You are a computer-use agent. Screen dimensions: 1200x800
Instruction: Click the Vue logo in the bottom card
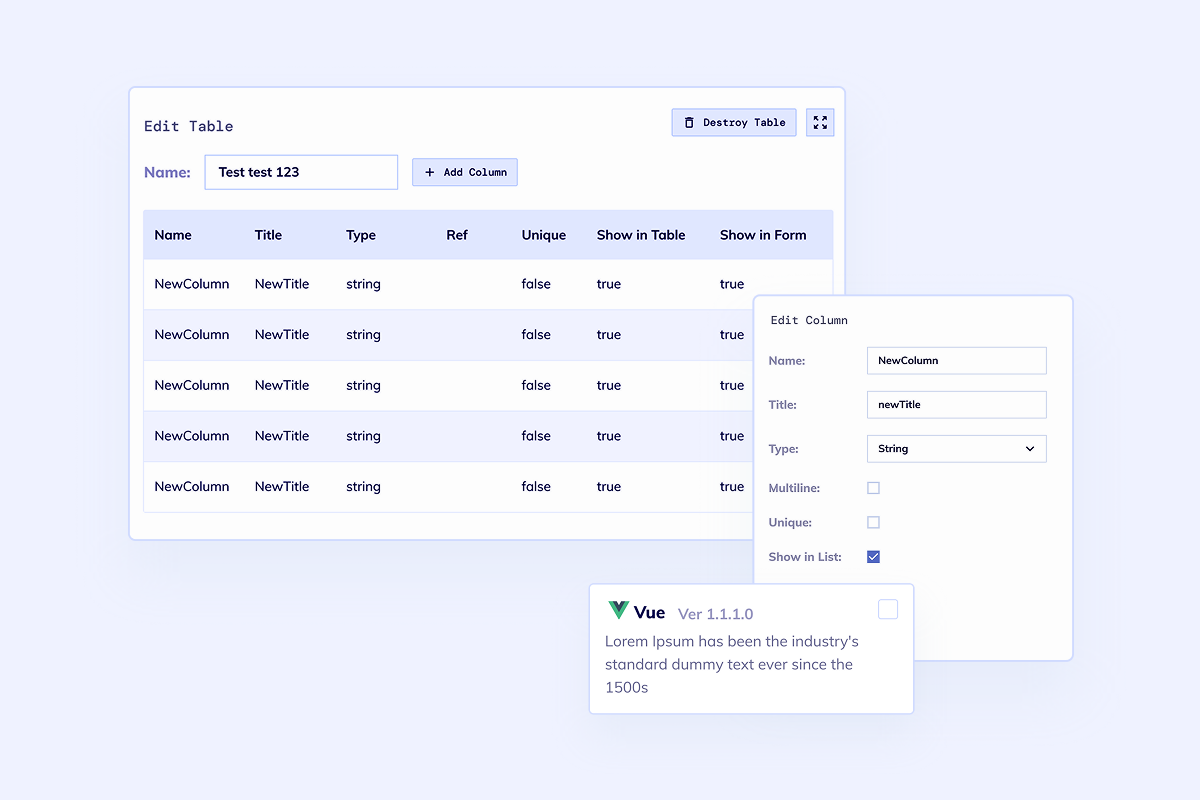(x=618, y=610)
